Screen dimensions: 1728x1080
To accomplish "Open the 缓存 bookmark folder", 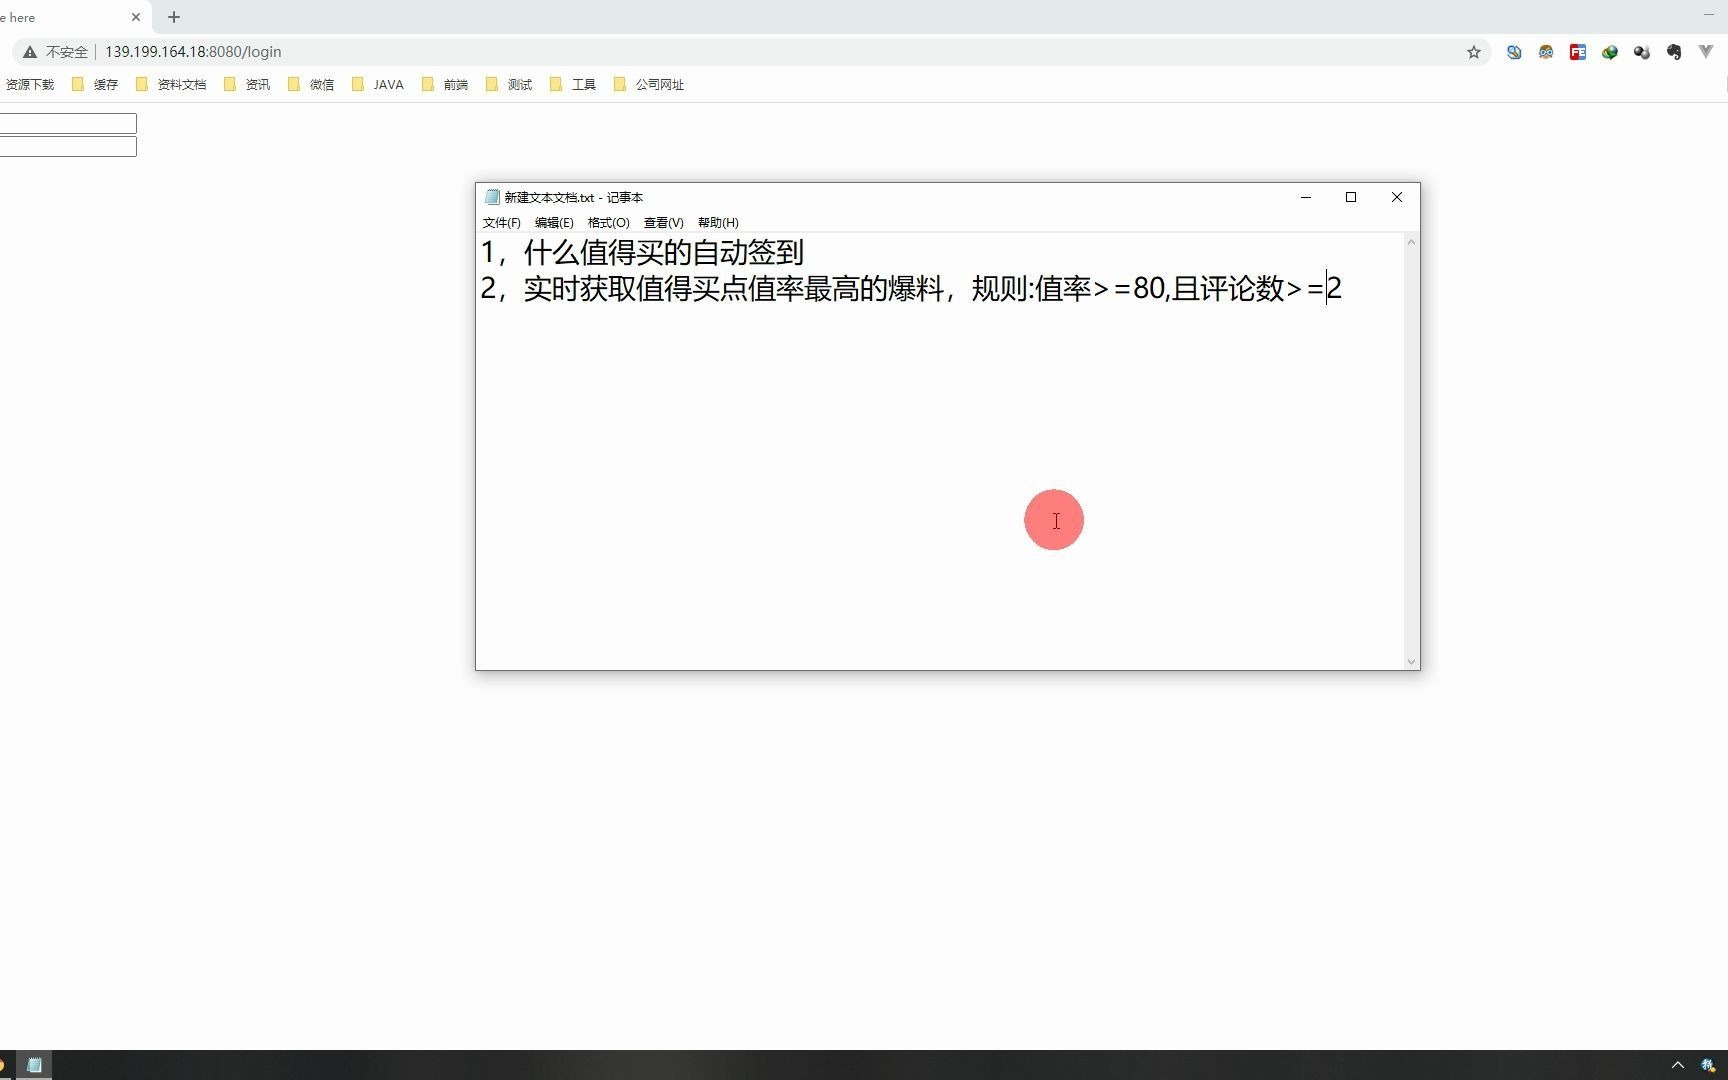I will coord(96,85).
